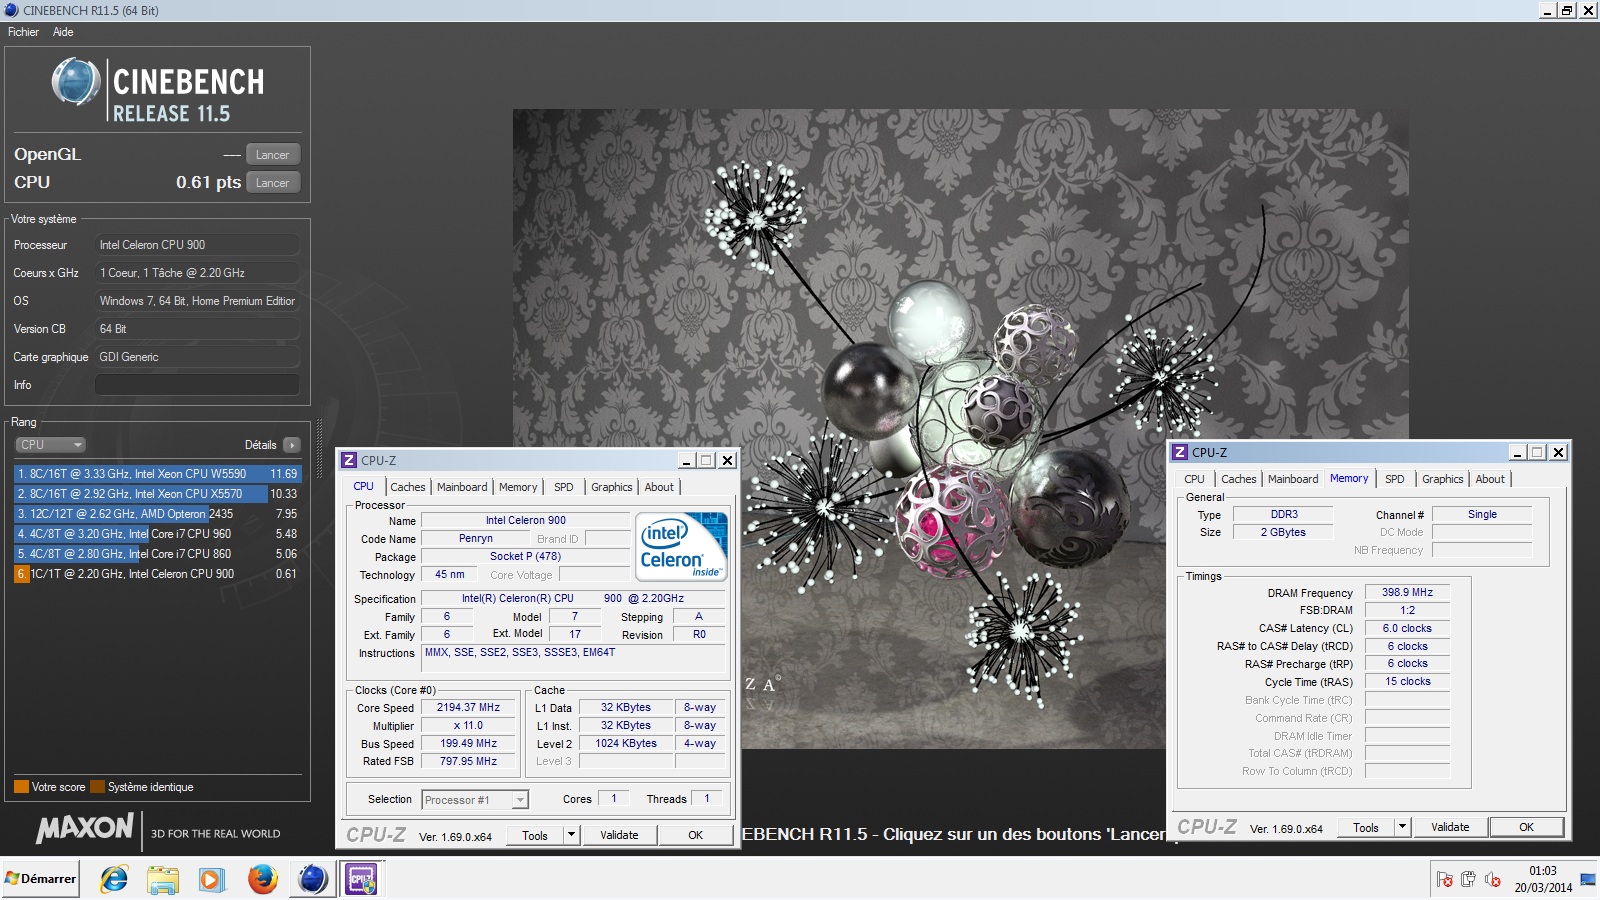Switch to Memory tab in left CPU-Z
This screenshot has width=1600, height=900.
(x=518, y=487)
